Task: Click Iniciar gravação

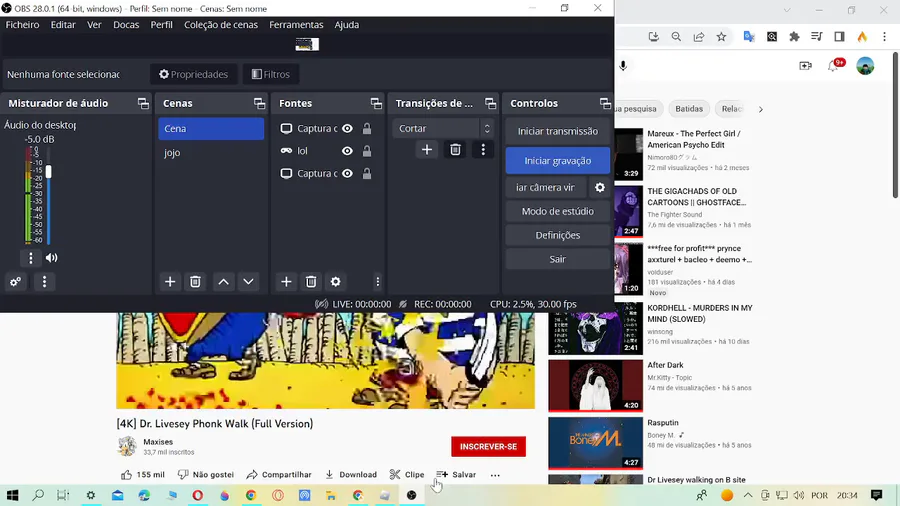Action: pos(557,161)
